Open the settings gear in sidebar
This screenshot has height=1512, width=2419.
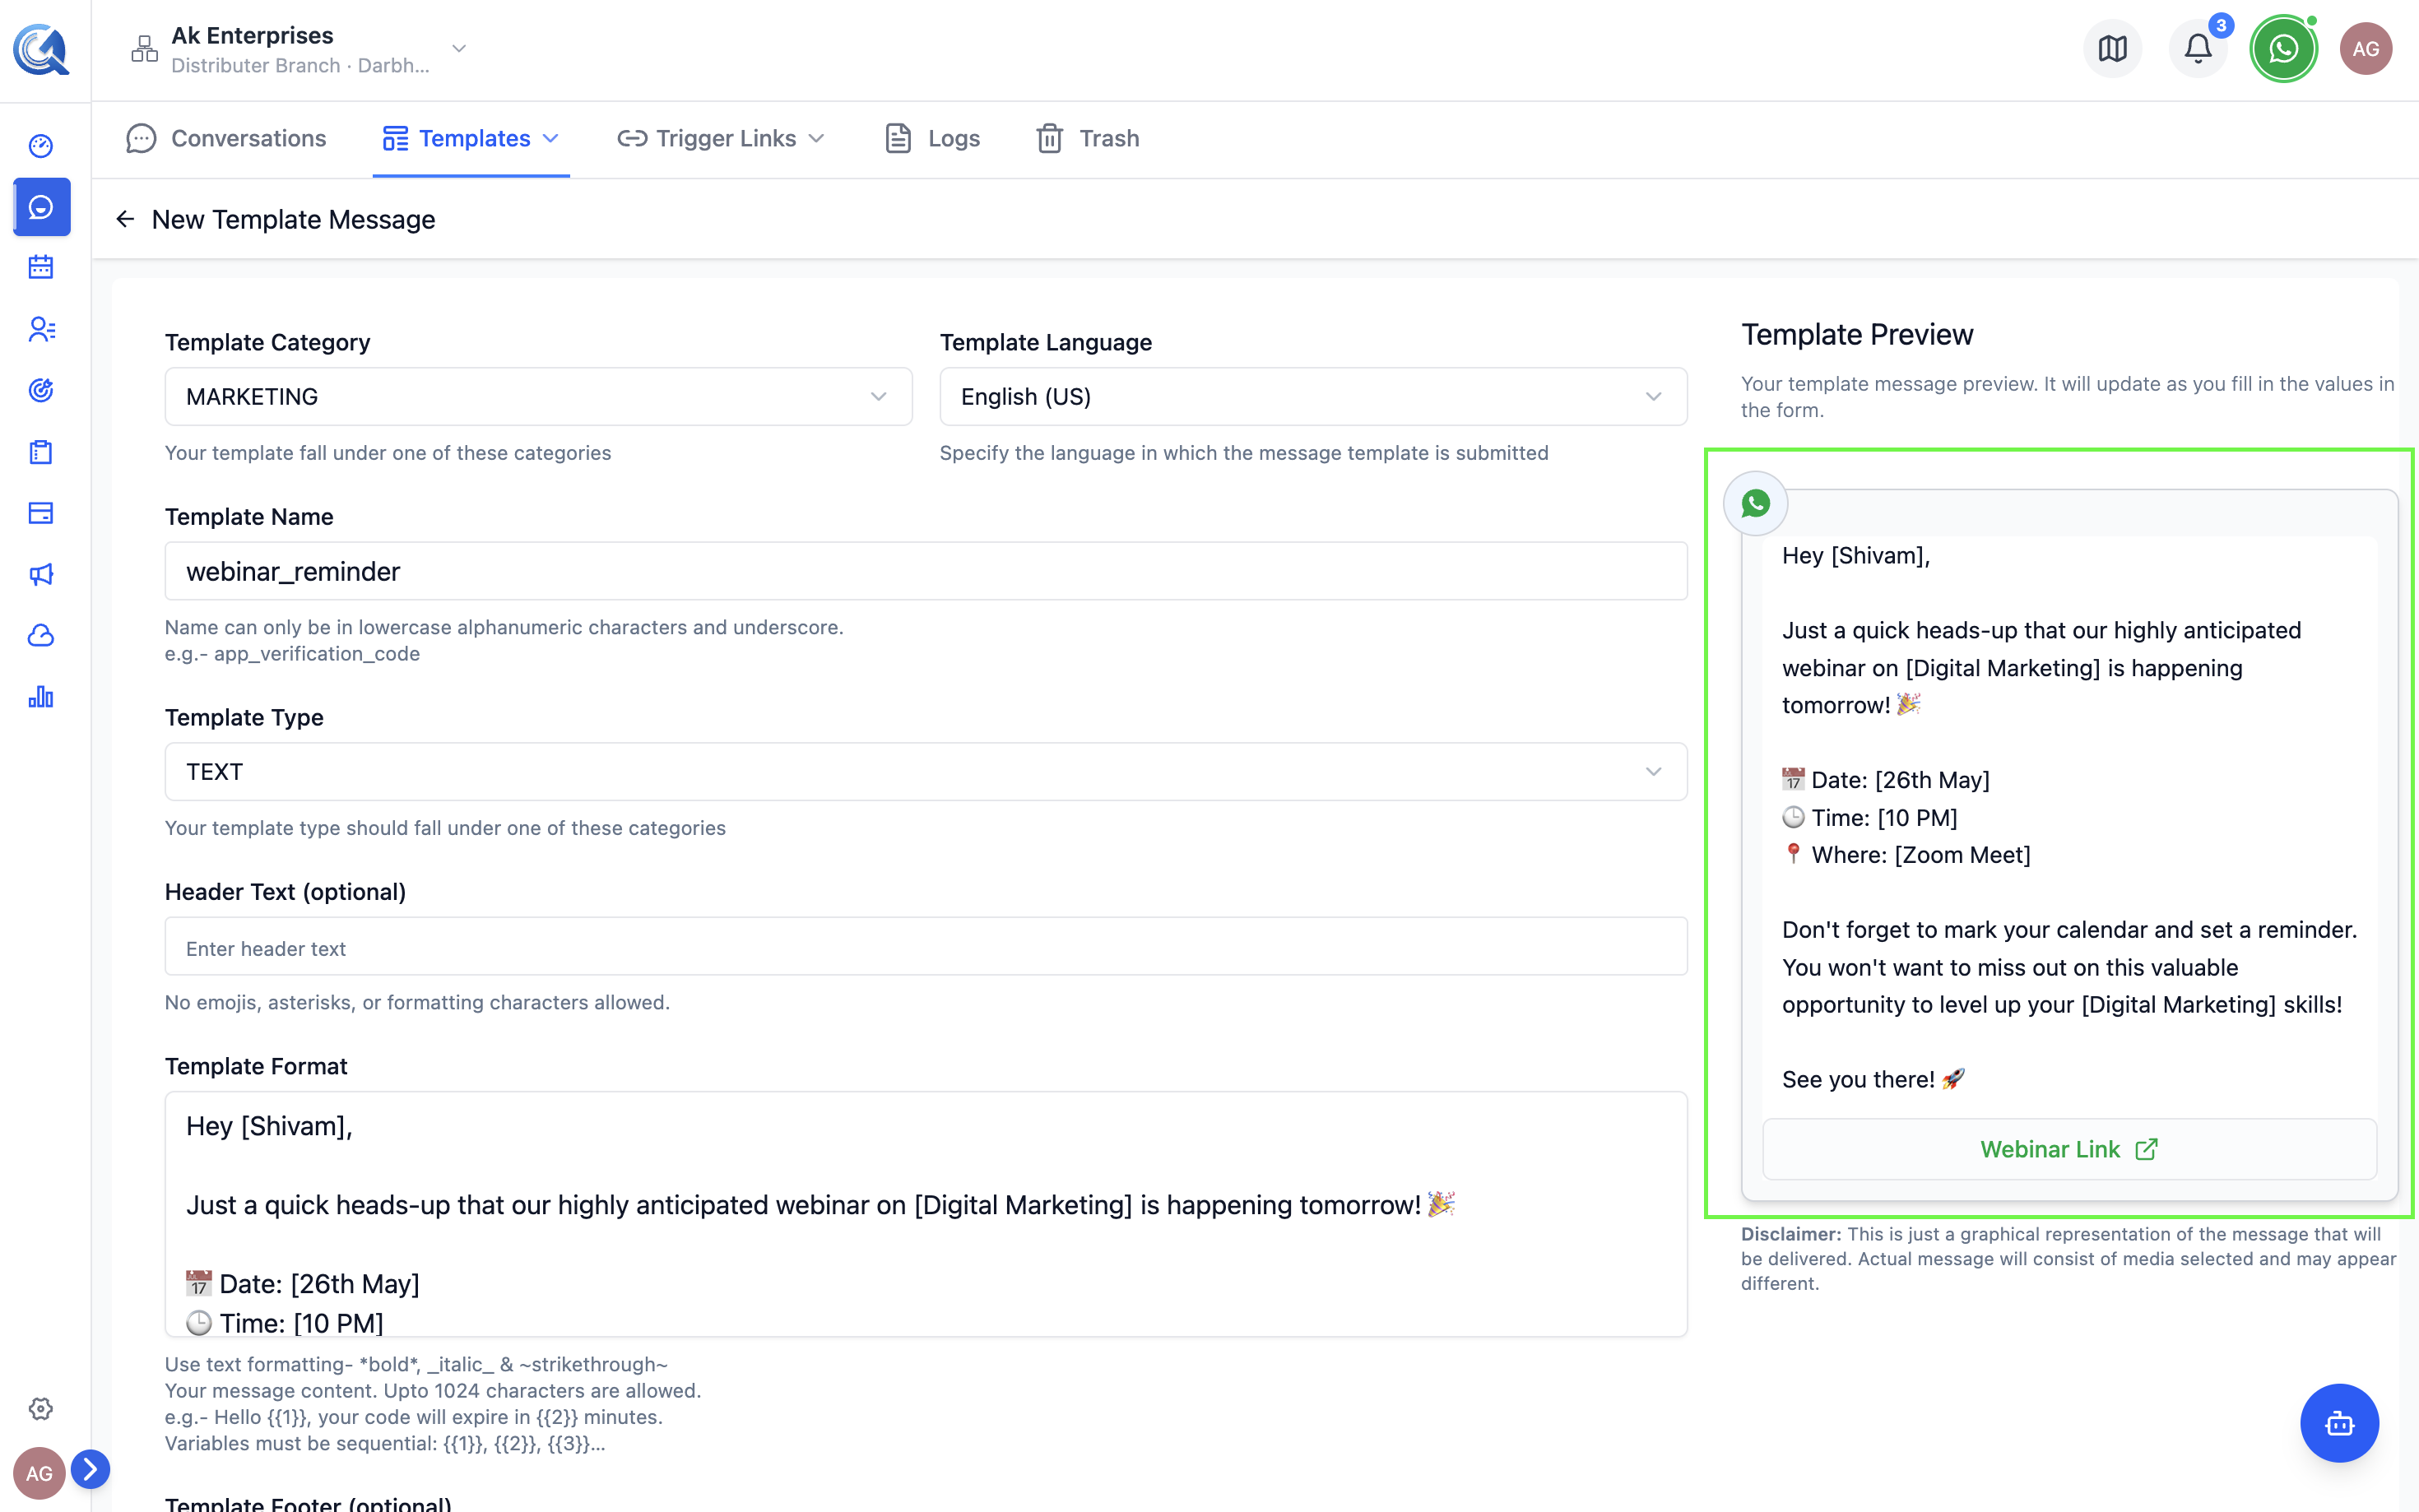(x=41, y=1408)
